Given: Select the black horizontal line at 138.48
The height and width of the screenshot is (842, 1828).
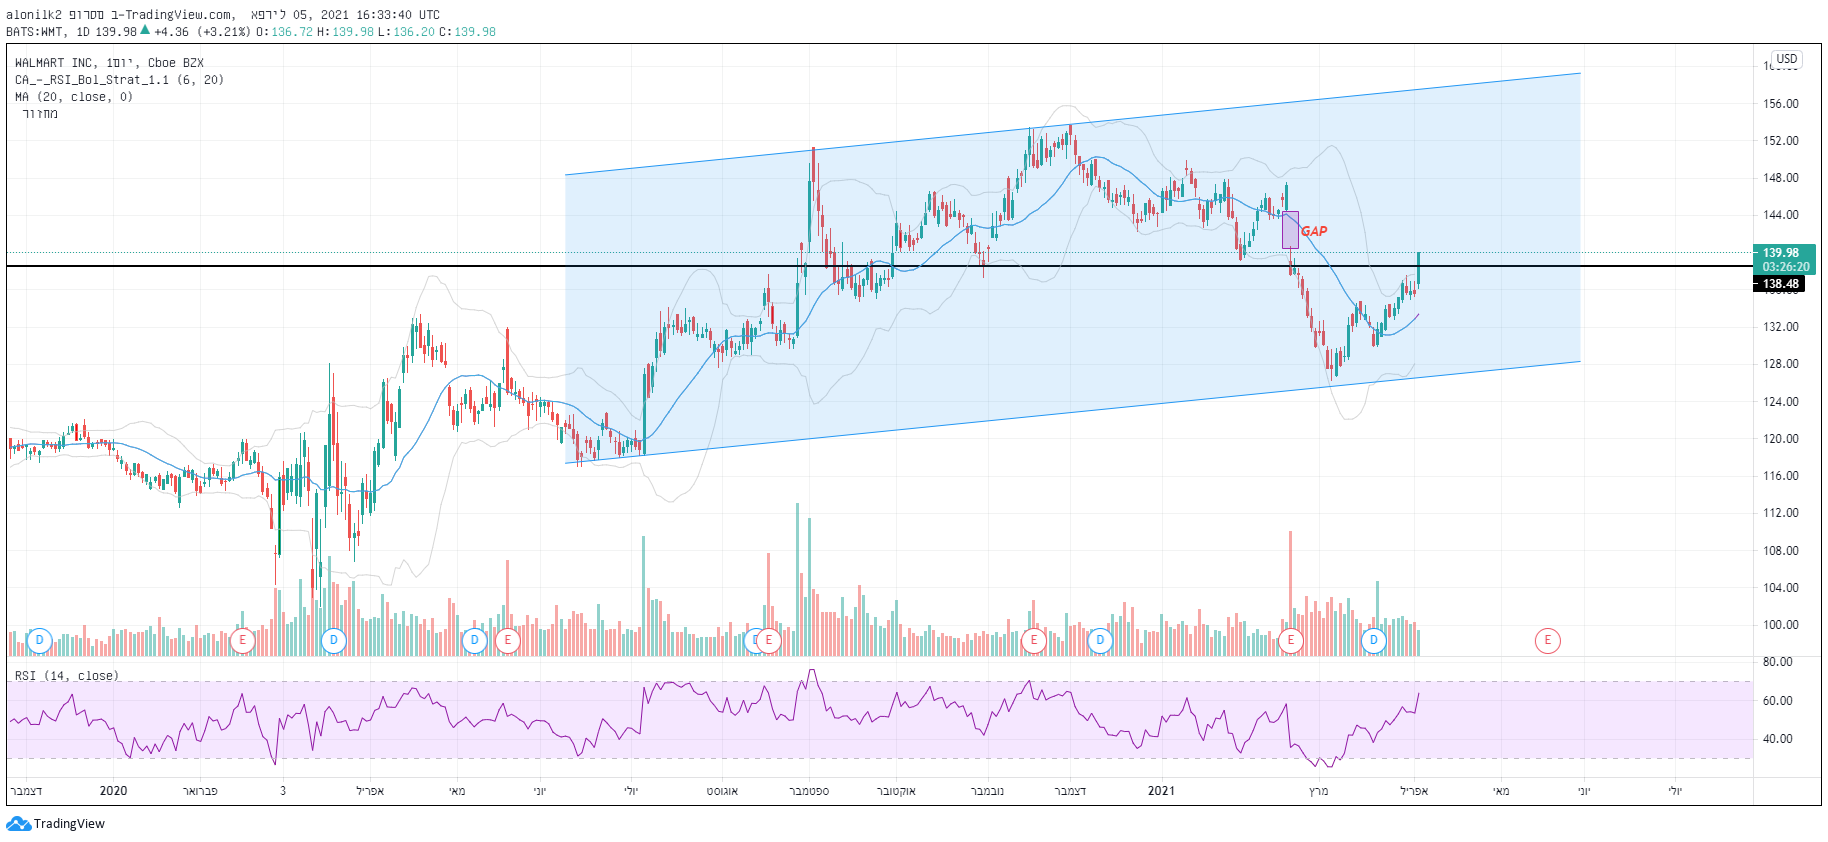Looking at the screenshot, I should [880, 266].
